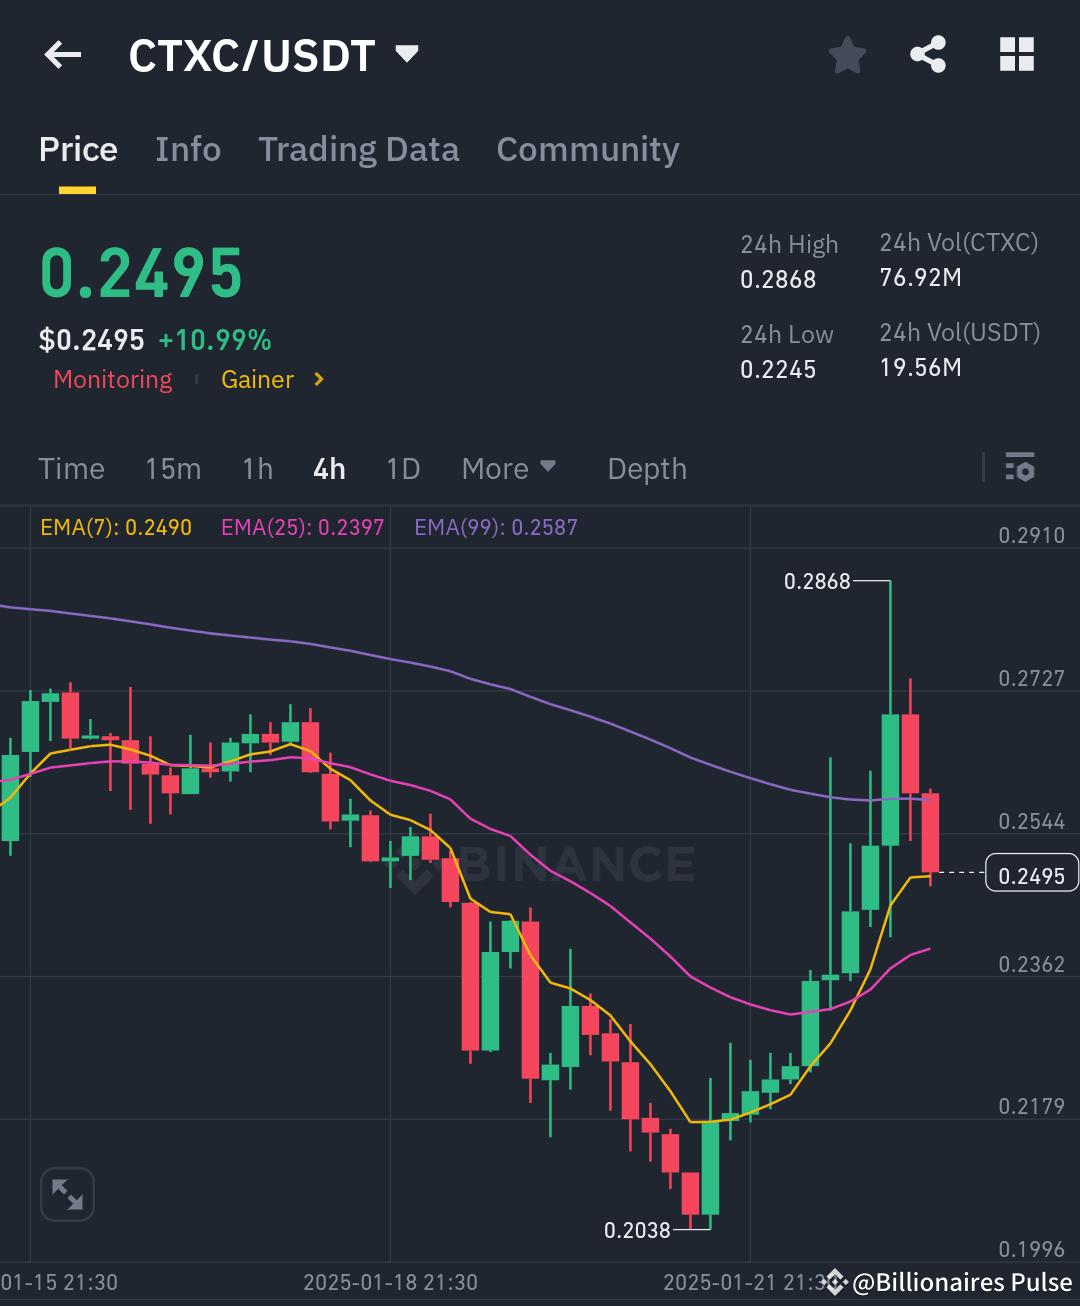1080x1306 pixels.
Task: Click the Binance diamond logo in the footer
Action: [833, 1281]
